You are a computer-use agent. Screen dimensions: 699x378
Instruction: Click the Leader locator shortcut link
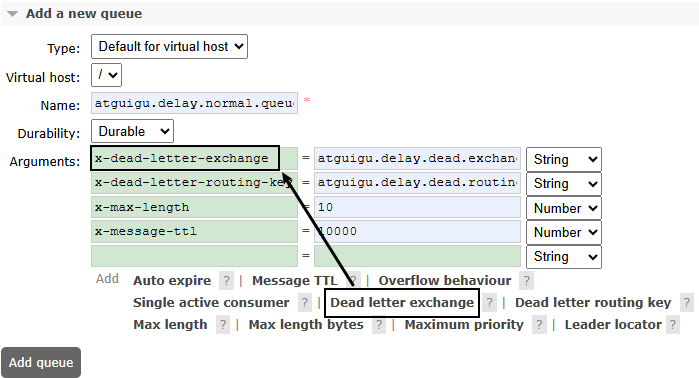(x=613, y=325)
